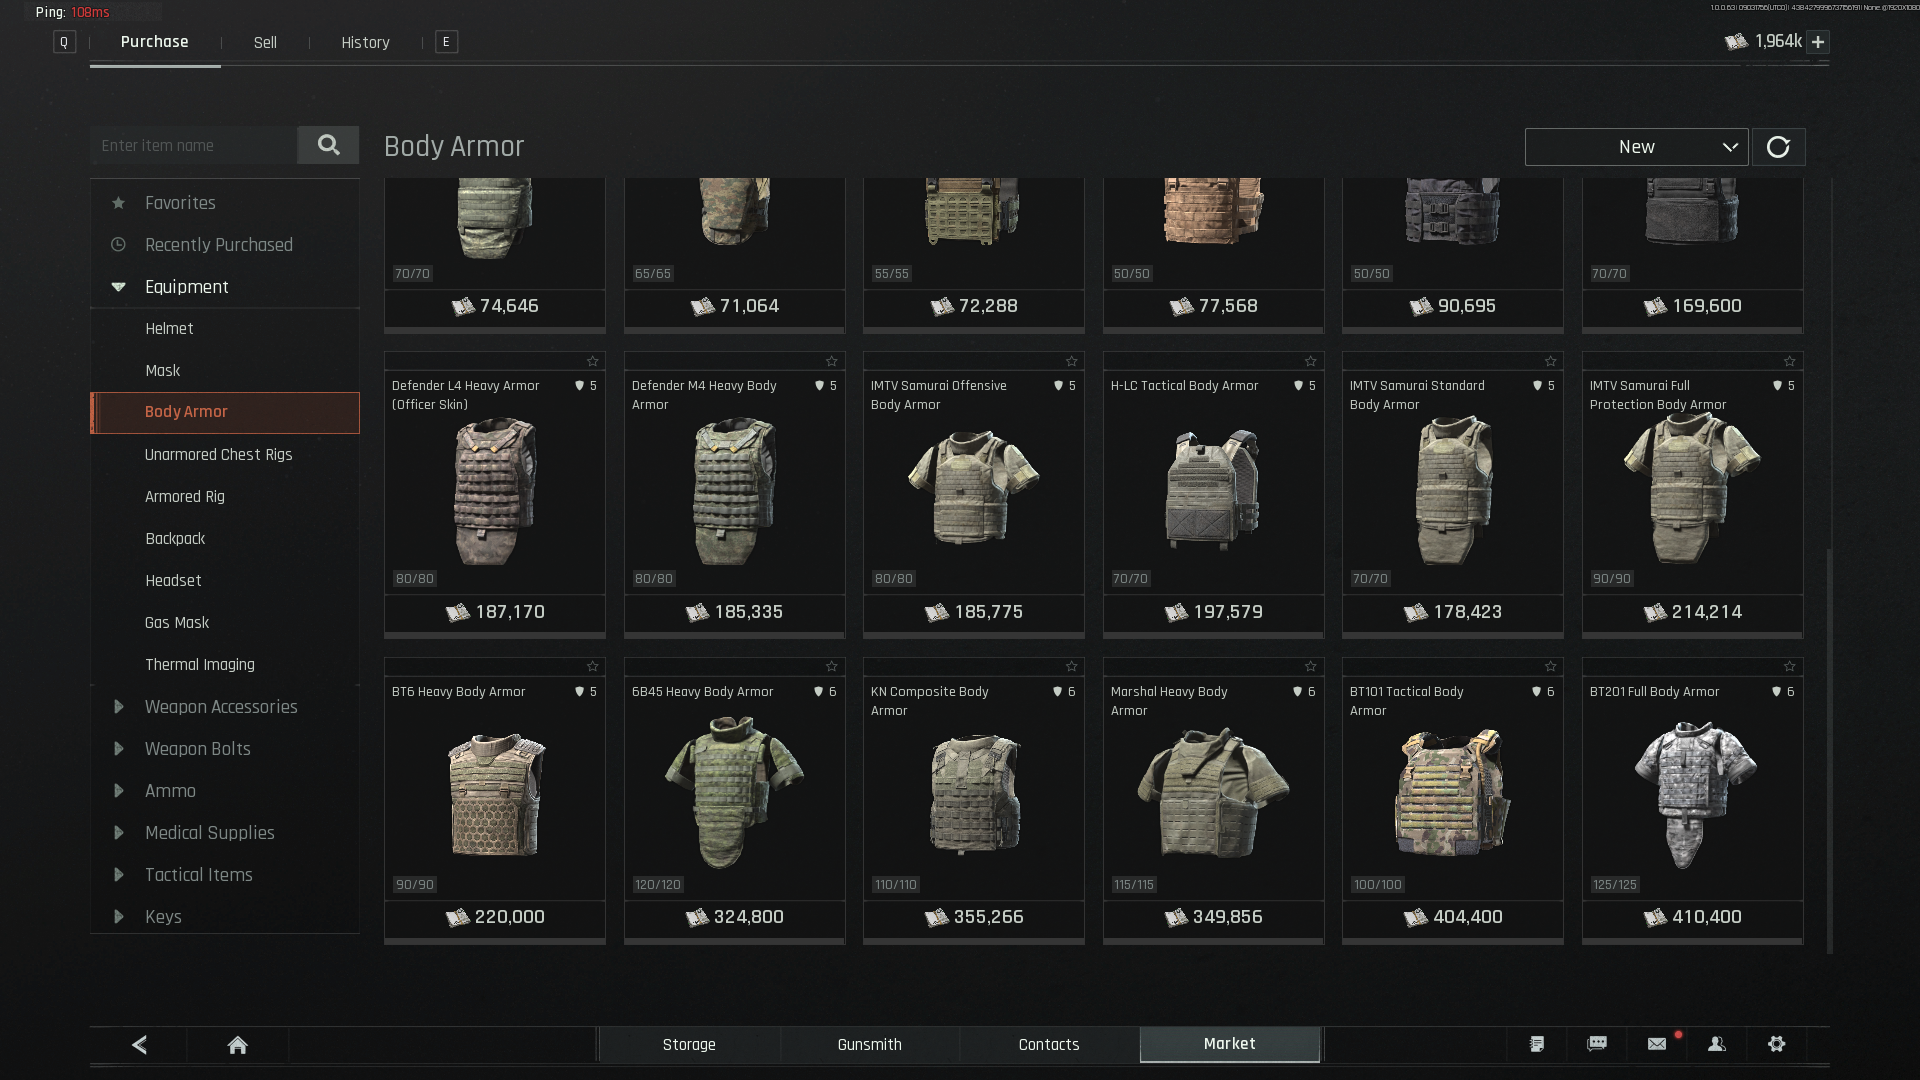Screen dimensions: 1920x1080
Task: Refresh the market listings
Action: click(x=1778, y=147)
